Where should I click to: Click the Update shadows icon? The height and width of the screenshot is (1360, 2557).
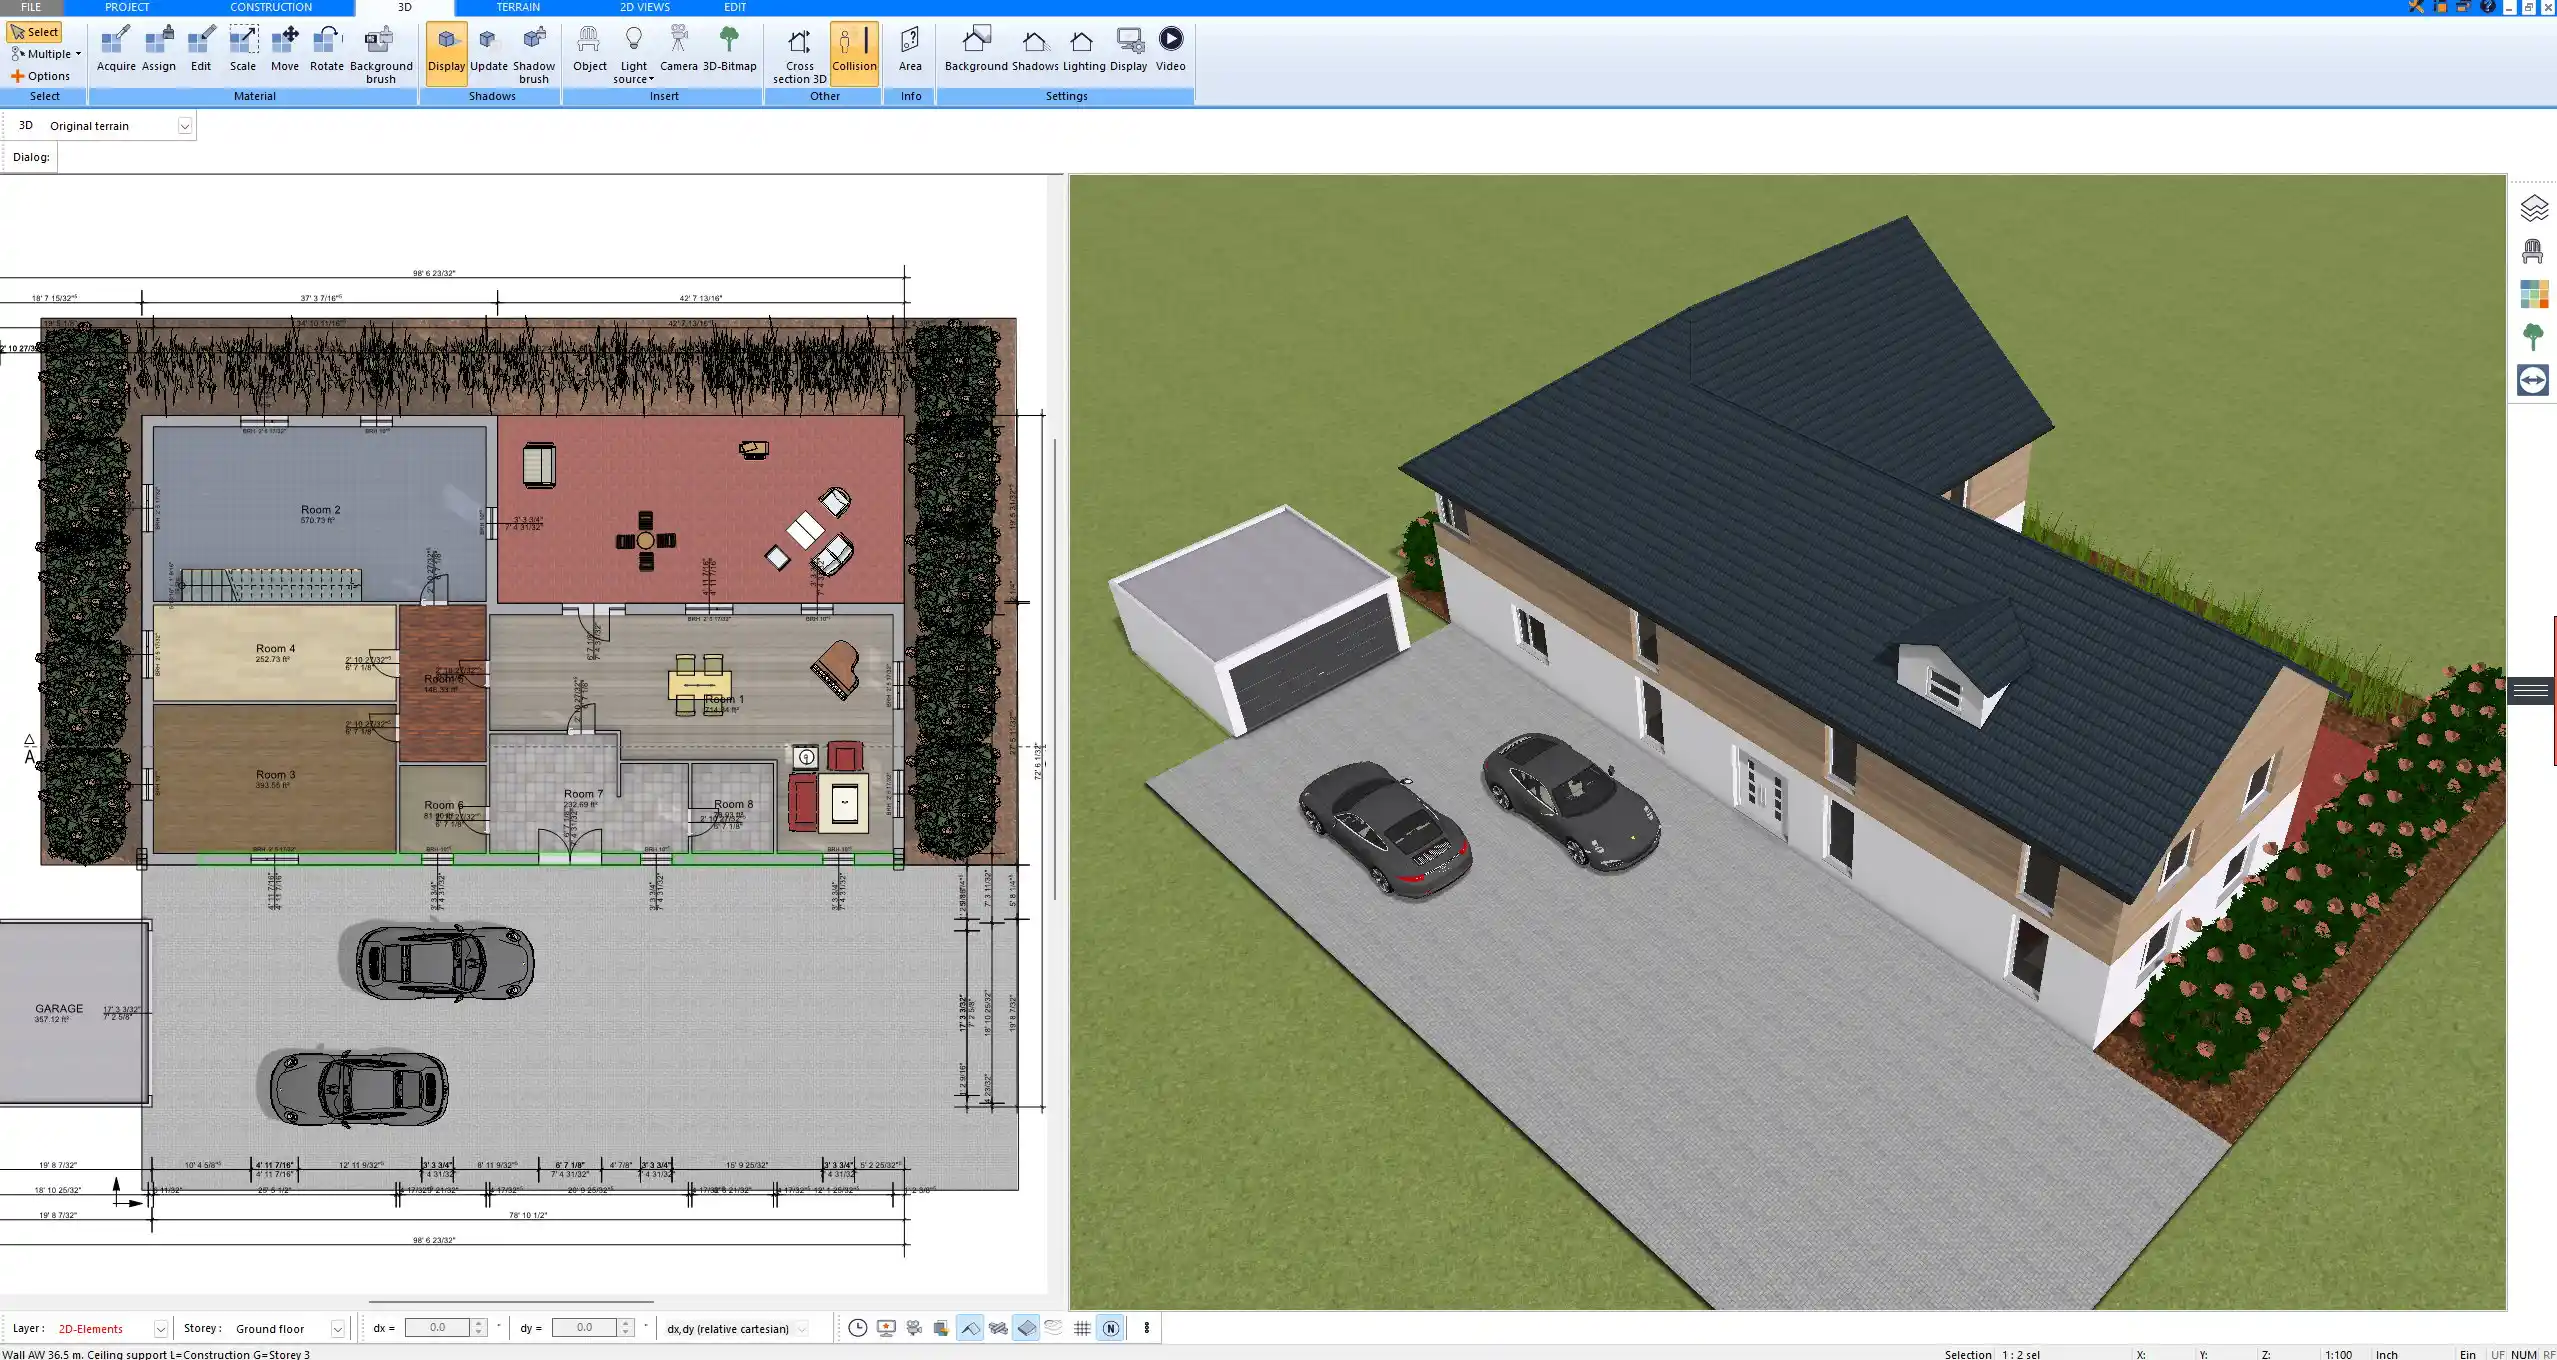pos(489,50)
